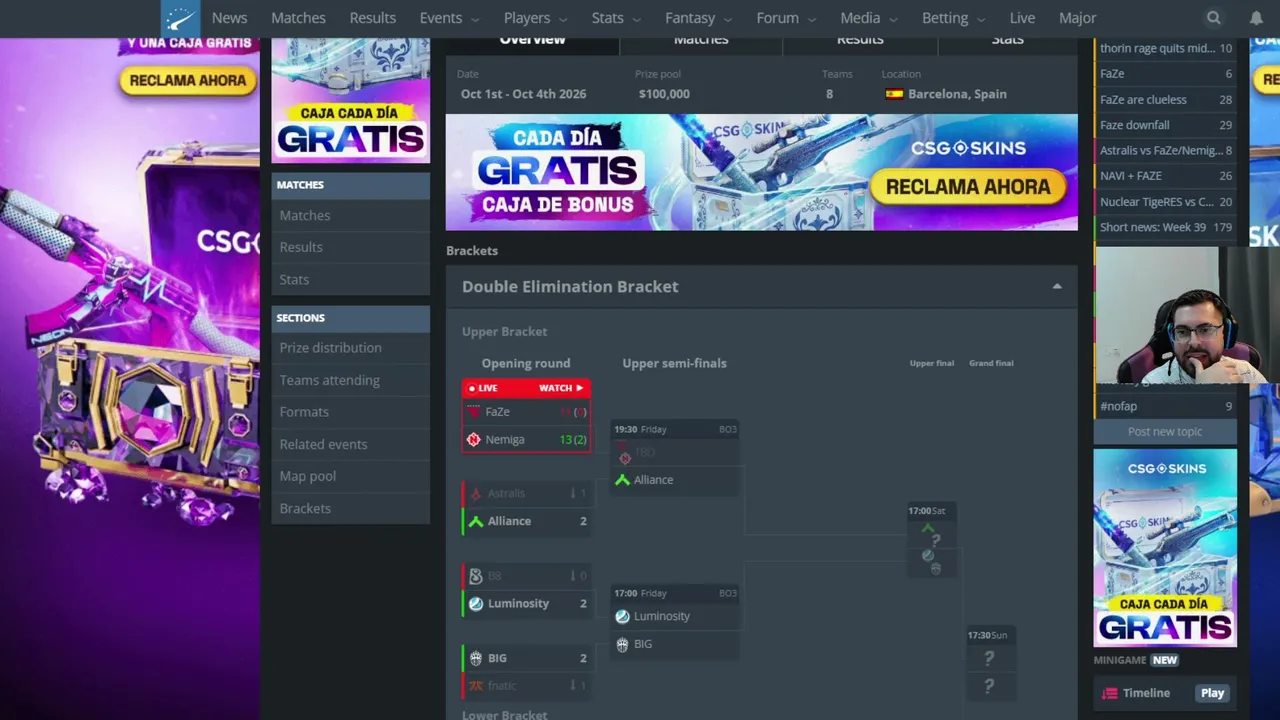Click Luminosity's logo in the Upper semi-finals
This screenshot has height=720, width=1280.
(622, 616)
